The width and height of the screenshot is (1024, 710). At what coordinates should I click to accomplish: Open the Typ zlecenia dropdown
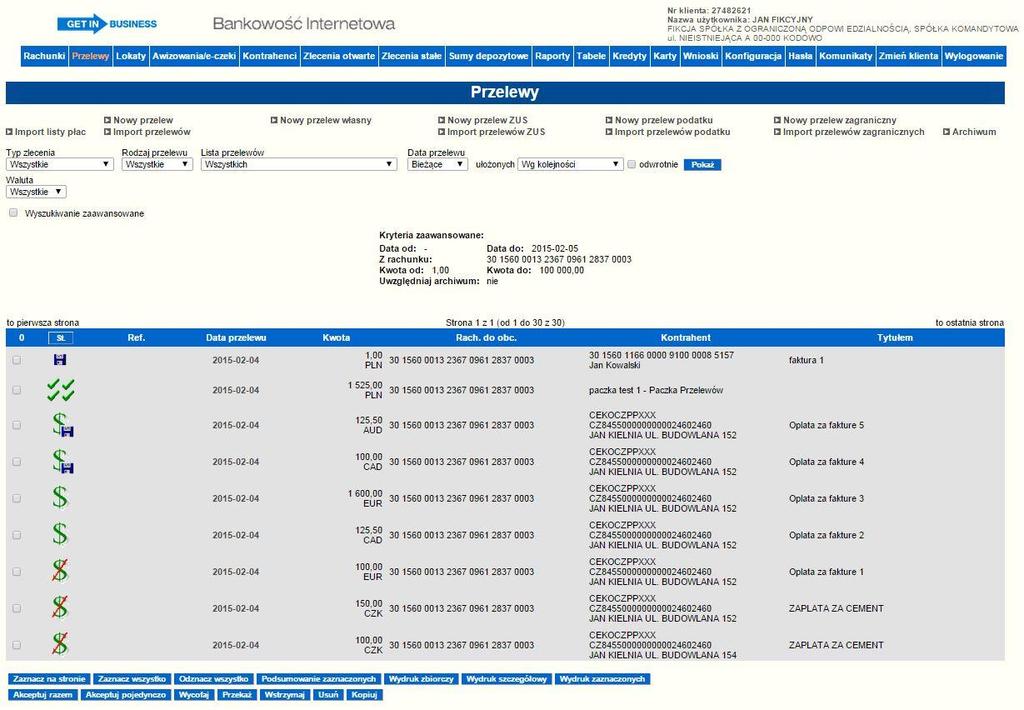pos(60,165)
